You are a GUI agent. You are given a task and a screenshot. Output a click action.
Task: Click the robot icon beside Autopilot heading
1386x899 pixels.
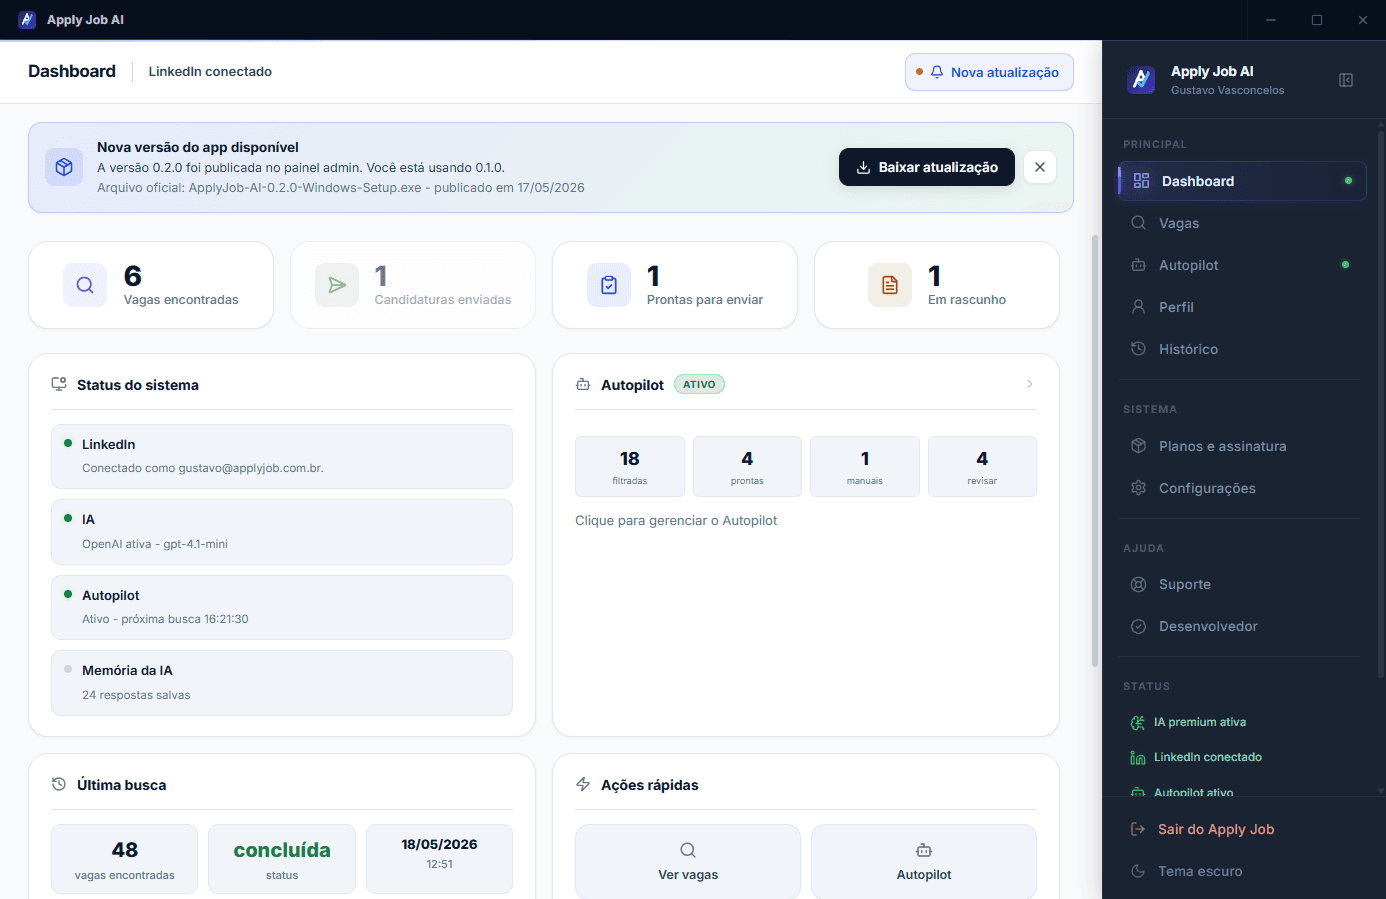coord(583,384)
